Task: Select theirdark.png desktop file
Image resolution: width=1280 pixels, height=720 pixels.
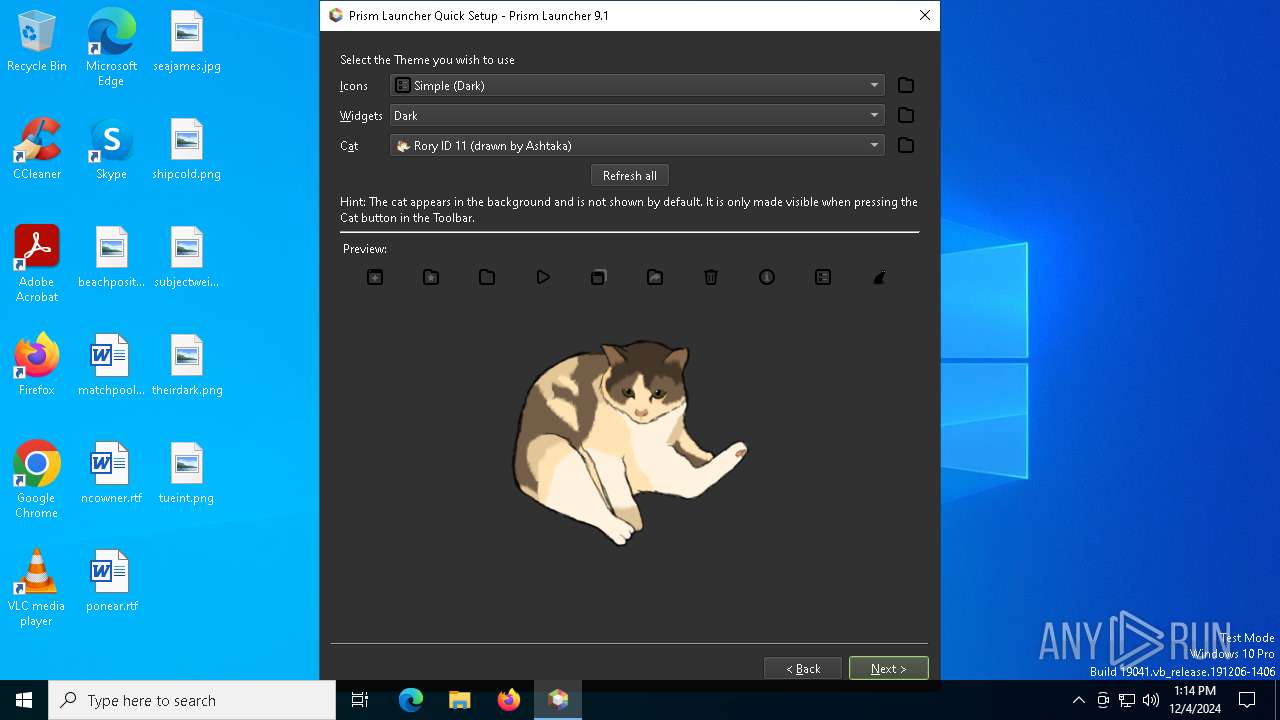Action: 187,366
